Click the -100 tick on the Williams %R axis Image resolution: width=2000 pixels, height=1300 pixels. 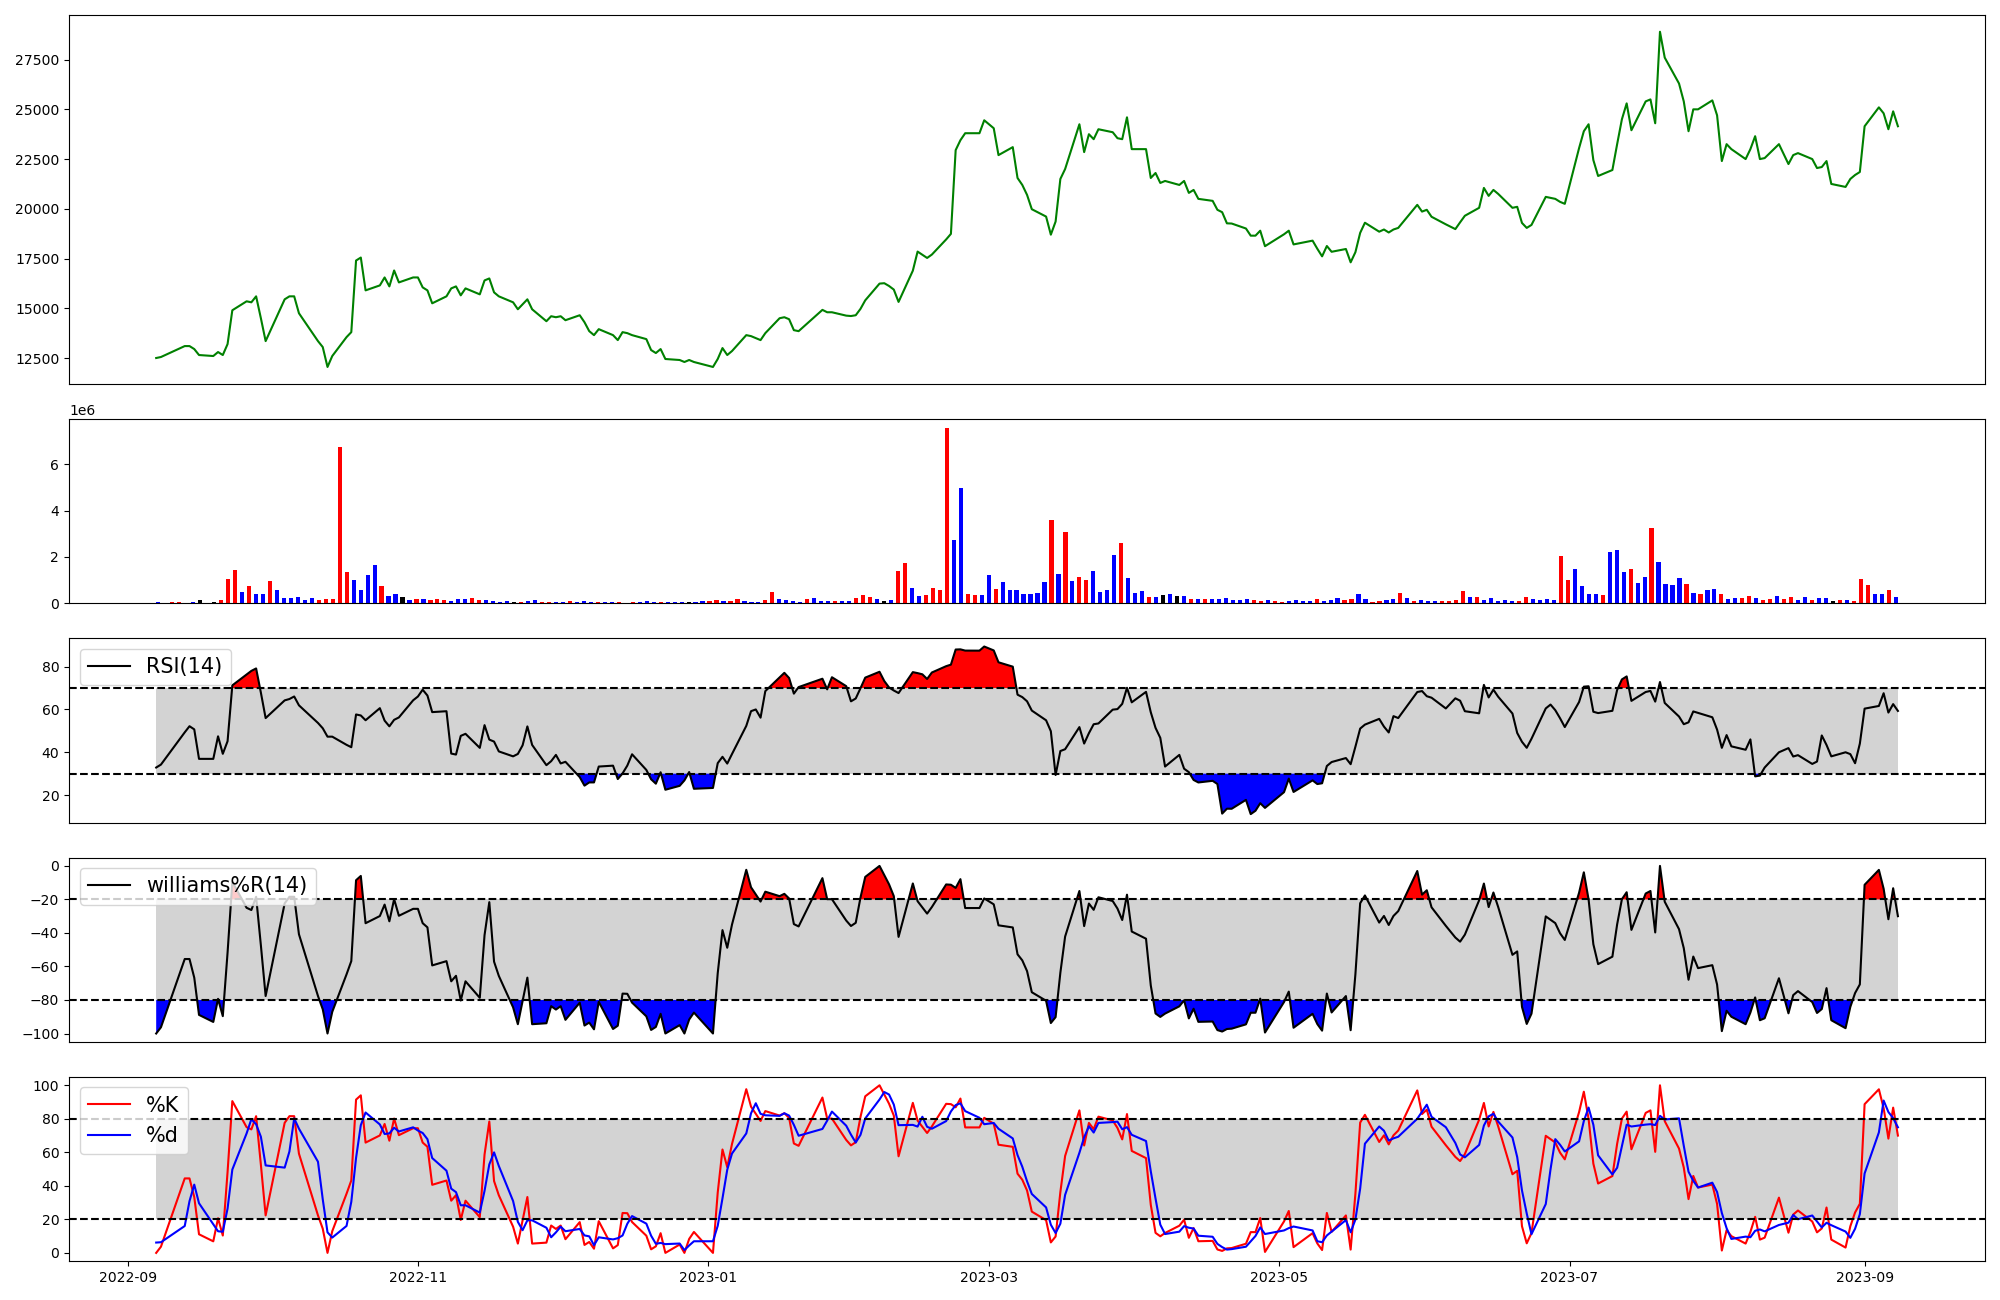[41, 1034]
